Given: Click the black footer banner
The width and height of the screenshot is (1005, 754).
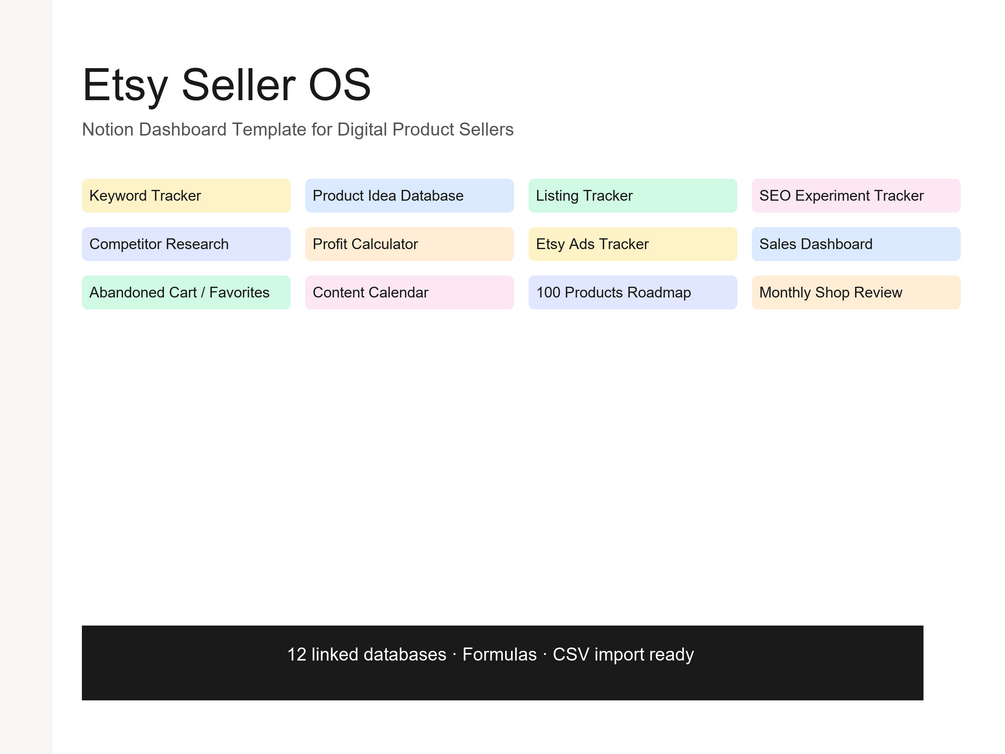Looking at the screenshot, I should (502, 662).
